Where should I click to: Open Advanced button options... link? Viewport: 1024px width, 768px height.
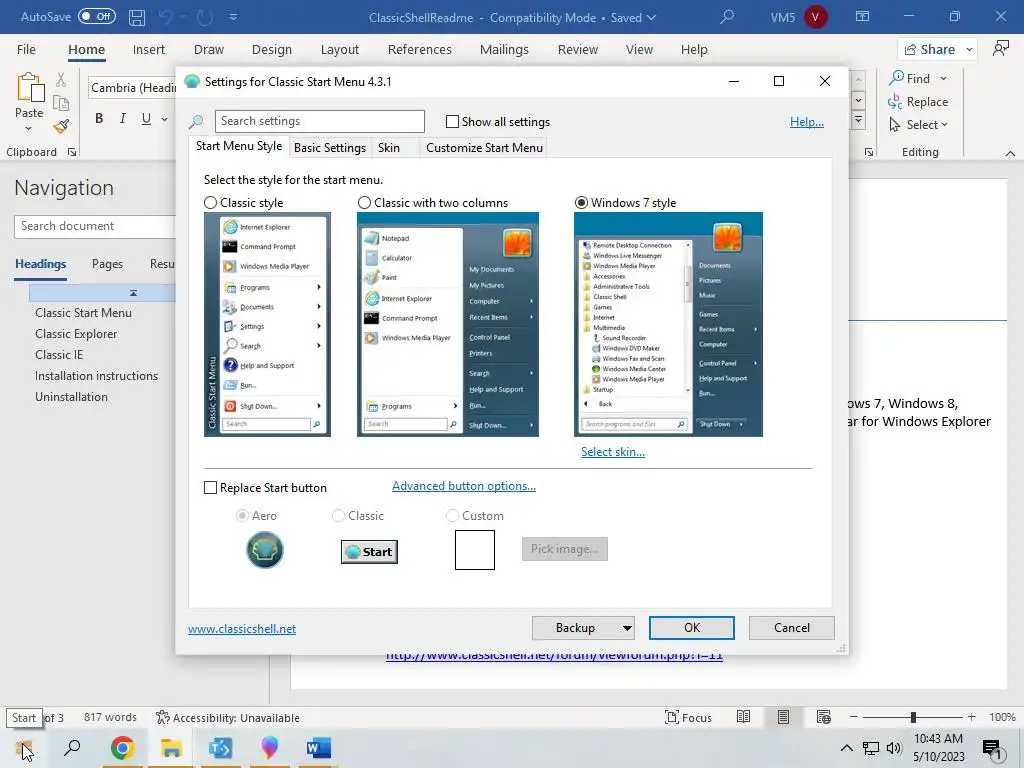[464, 486]
